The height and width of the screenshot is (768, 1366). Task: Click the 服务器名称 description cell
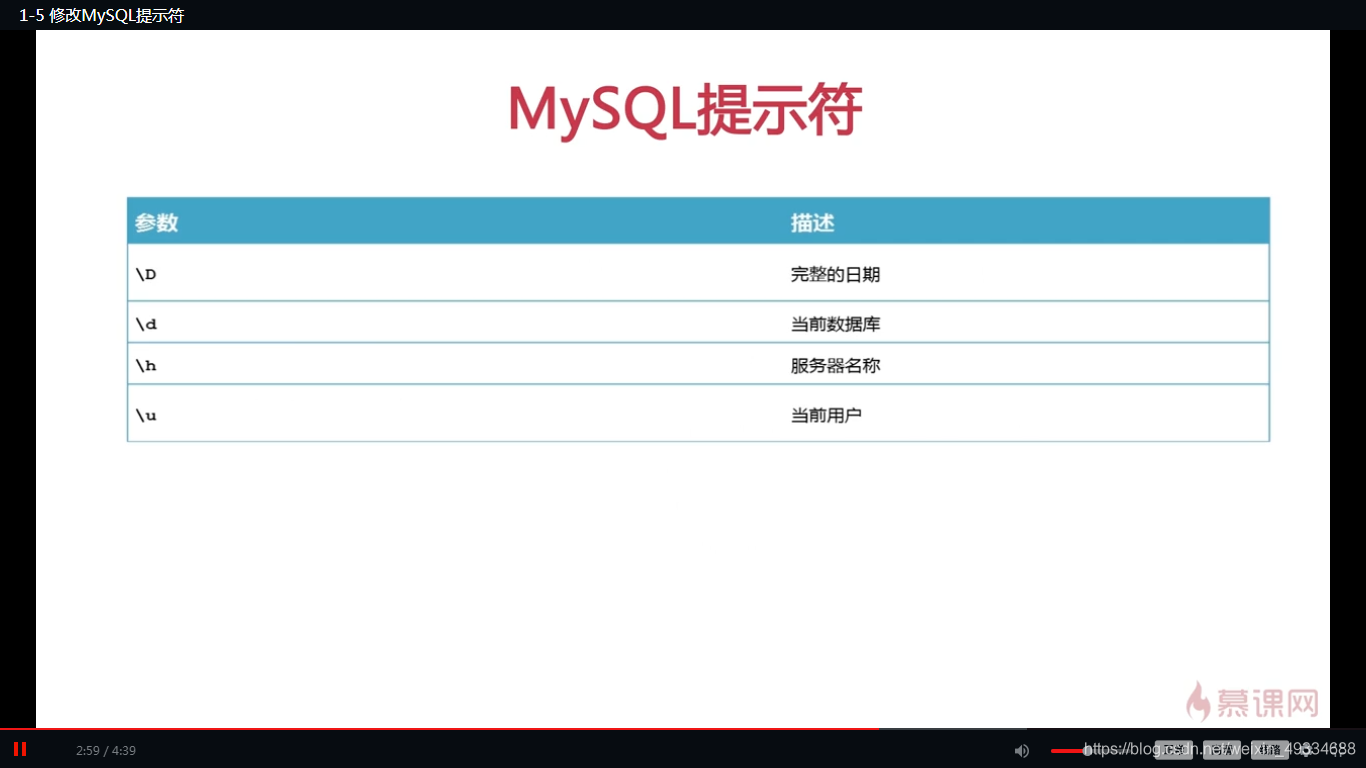click(835, 366)
